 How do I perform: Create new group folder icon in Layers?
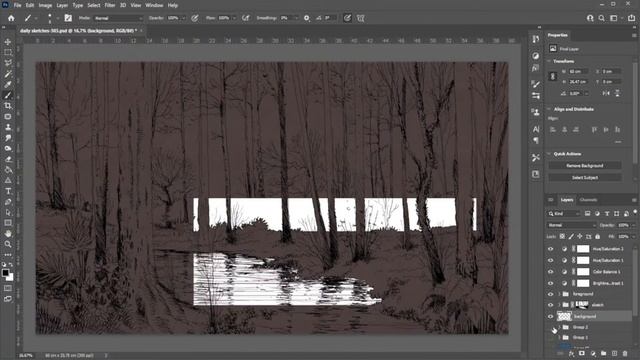coord(603,353)
